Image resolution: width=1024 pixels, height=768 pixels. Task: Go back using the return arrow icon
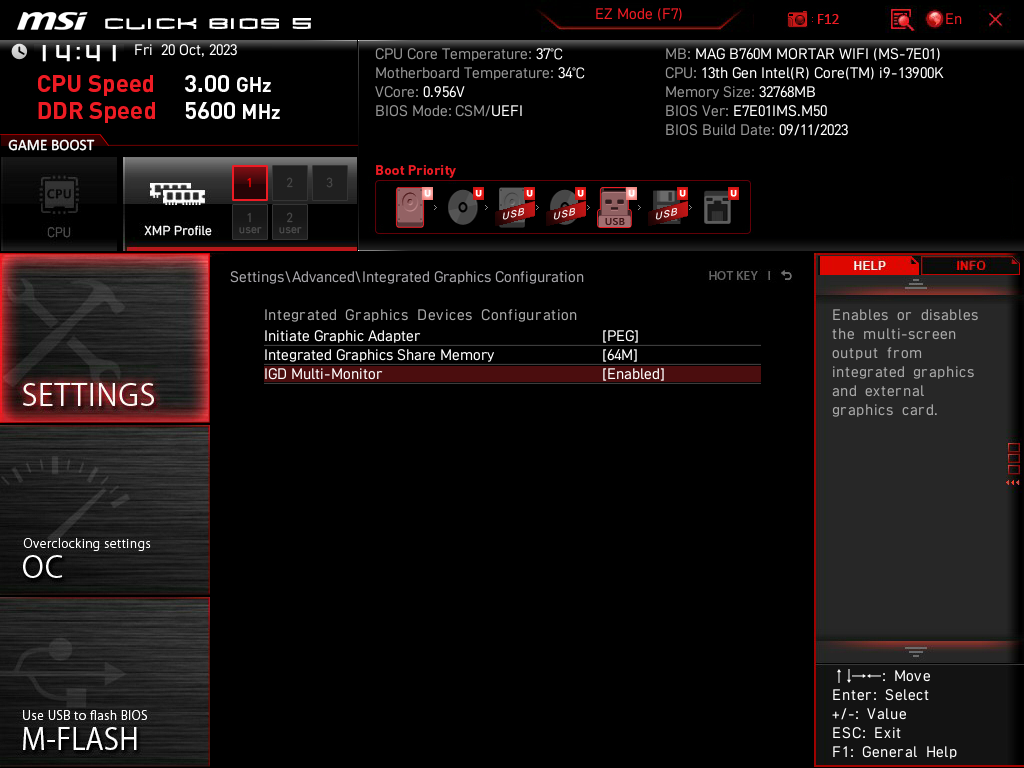(x=787, y=276)
